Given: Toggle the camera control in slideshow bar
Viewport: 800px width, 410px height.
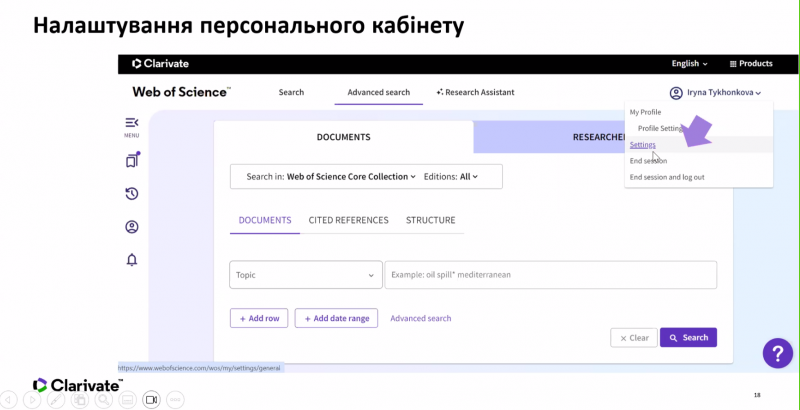Looking at the screenshot, I should tap(152, 400).
